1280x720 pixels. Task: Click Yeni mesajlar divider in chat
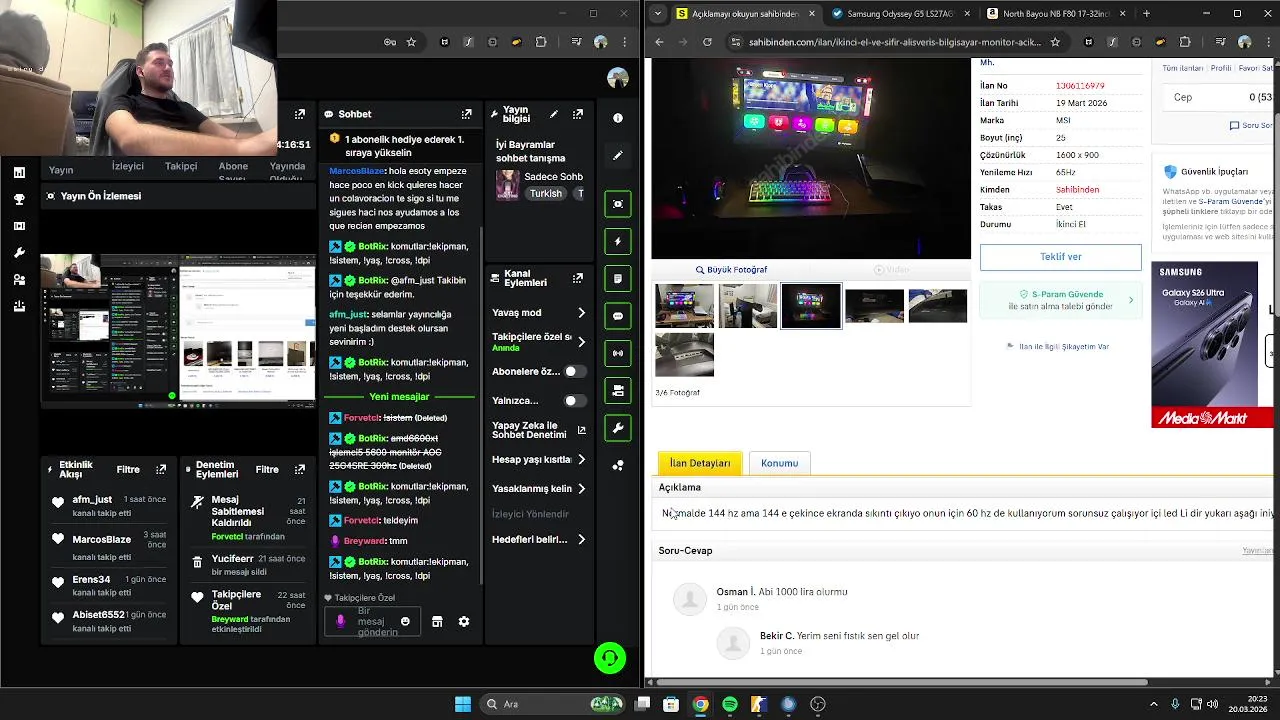(x=399, y=397)
